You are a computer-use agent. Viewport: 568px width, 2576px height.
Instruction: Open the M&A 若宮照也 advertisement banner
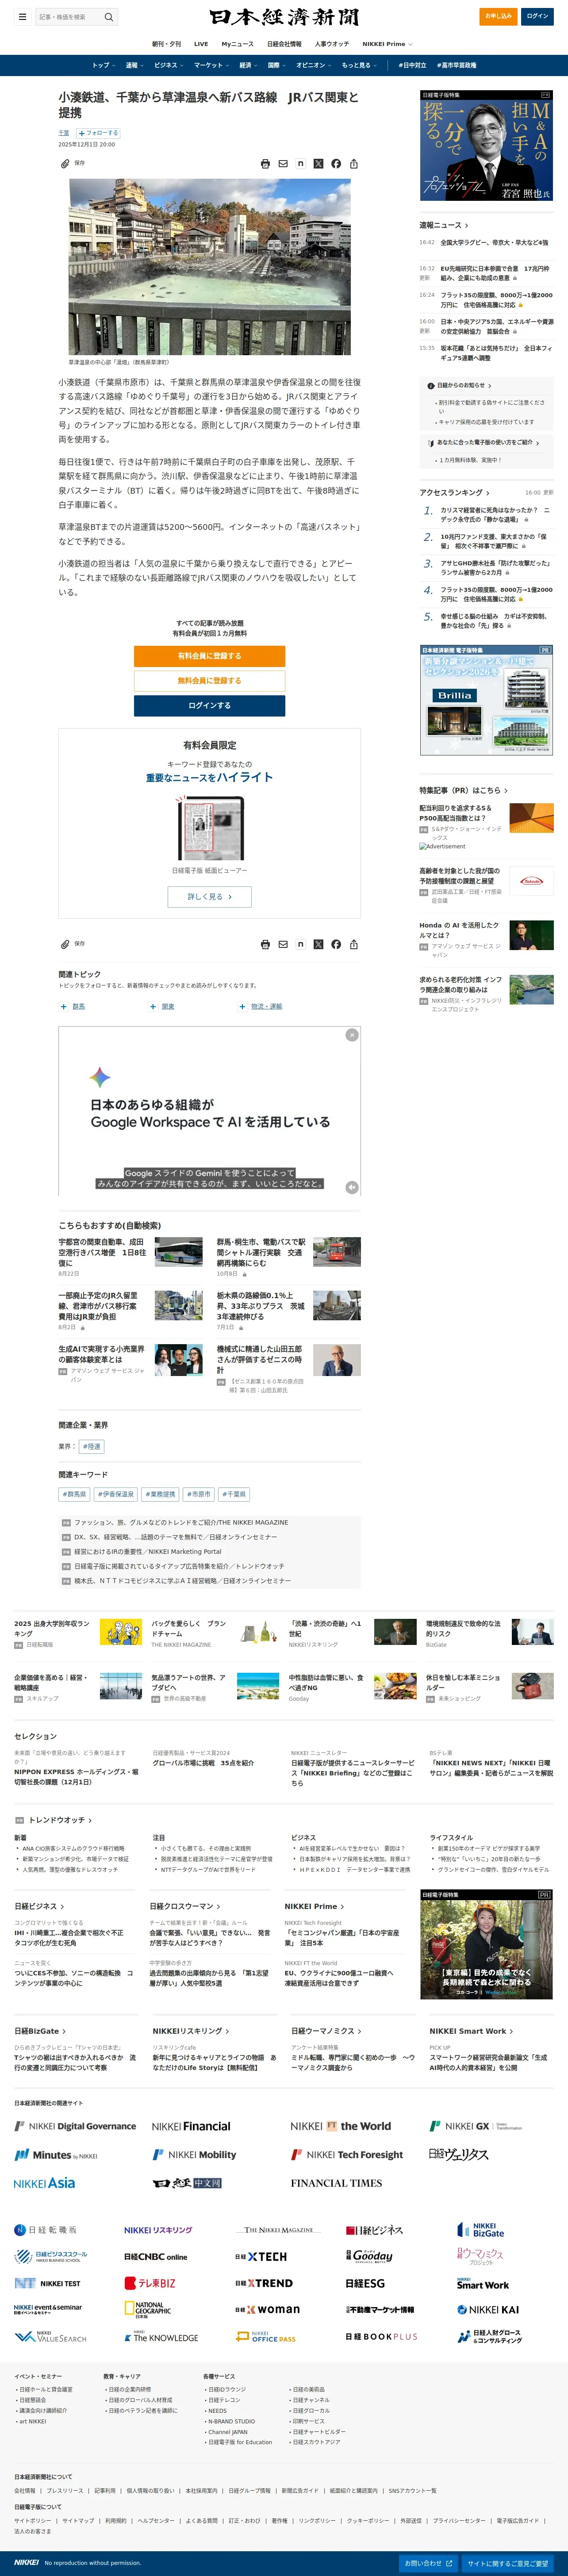point(486,146)
